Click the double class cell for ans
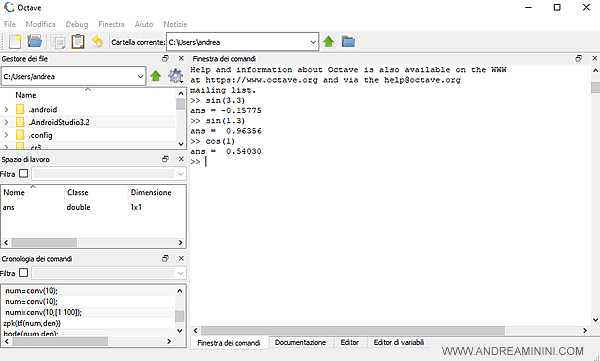The width and height of the screenshot is (600, 361). coord(78,207)
